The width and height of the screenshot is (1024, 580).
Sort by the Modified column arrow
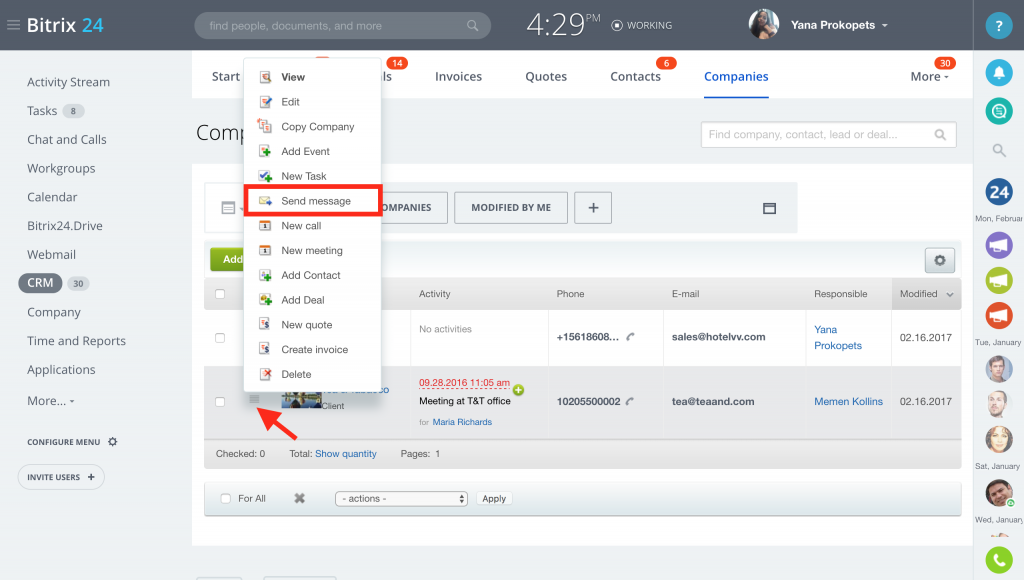coord(950,295)
